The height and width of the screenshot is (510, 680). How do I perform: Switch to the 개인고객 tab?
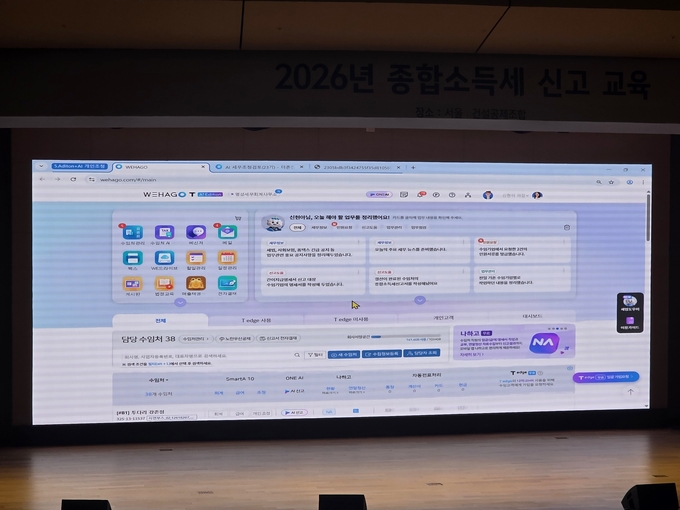pos(442,319)
